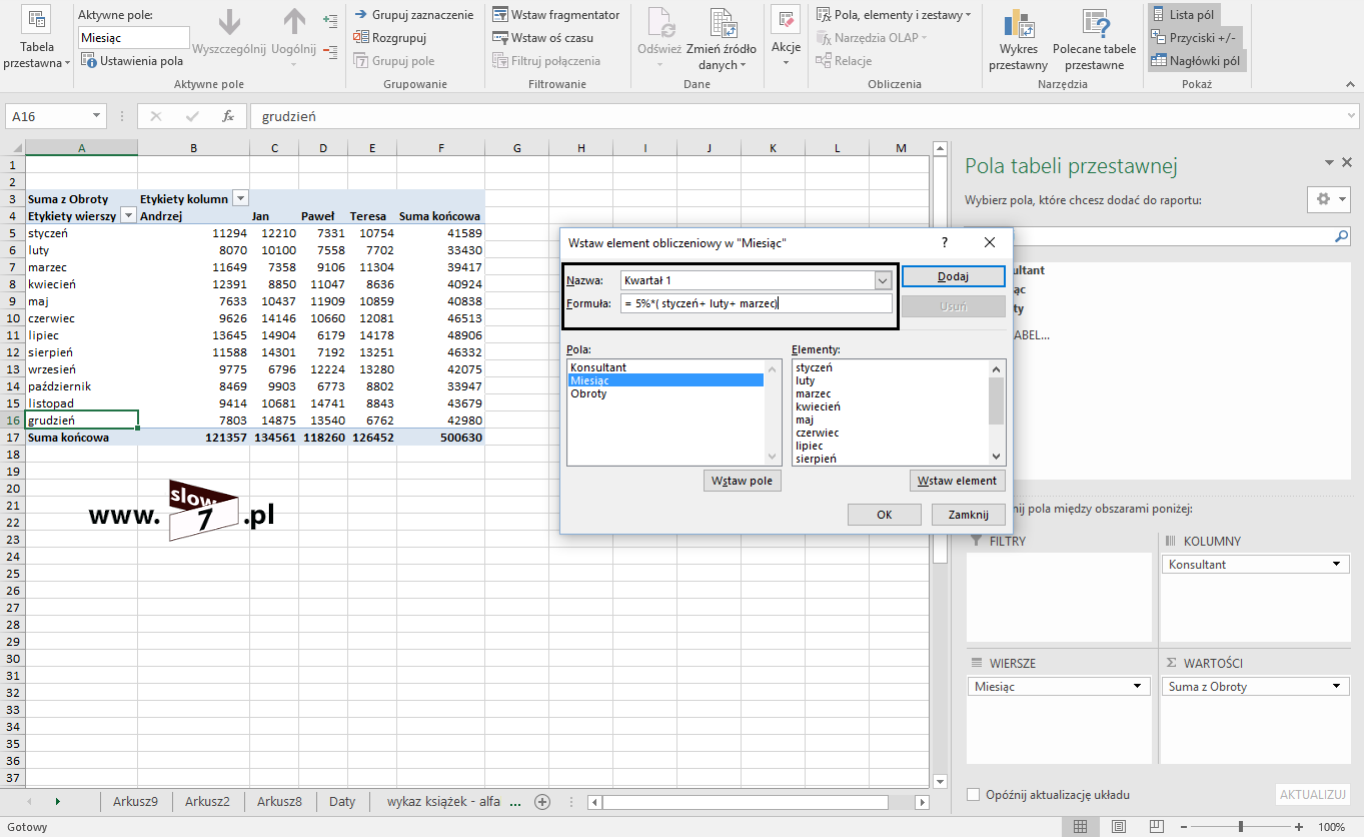Switch to the Daty sheet tab
1364x837 pixels.
click(x=342, y=801)
